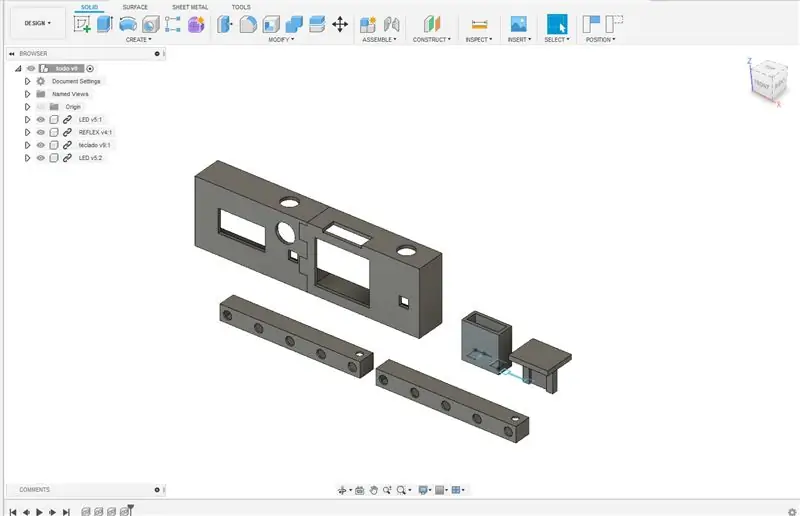Click the ViewCube orientation widget
Screen dimensions: 800x516
pos(768,82)
